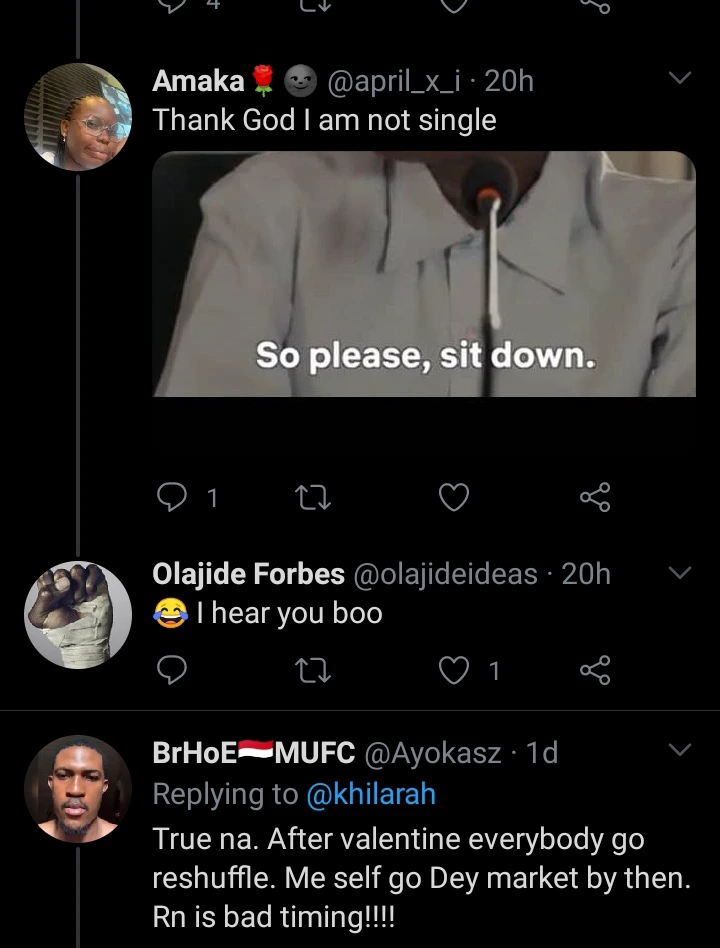Screen dimensions: 720x948
Task: View BrHoE MUFC's profile photo
Action: (78, 790)
